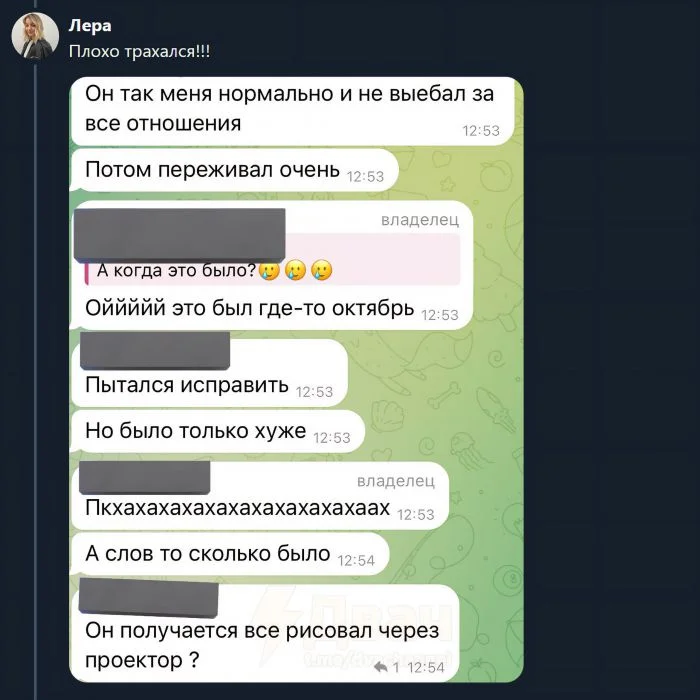The width and height of the screenshot is (700, 700).
Task: Open Лера's profile avatar
Action: click(35, 36)
